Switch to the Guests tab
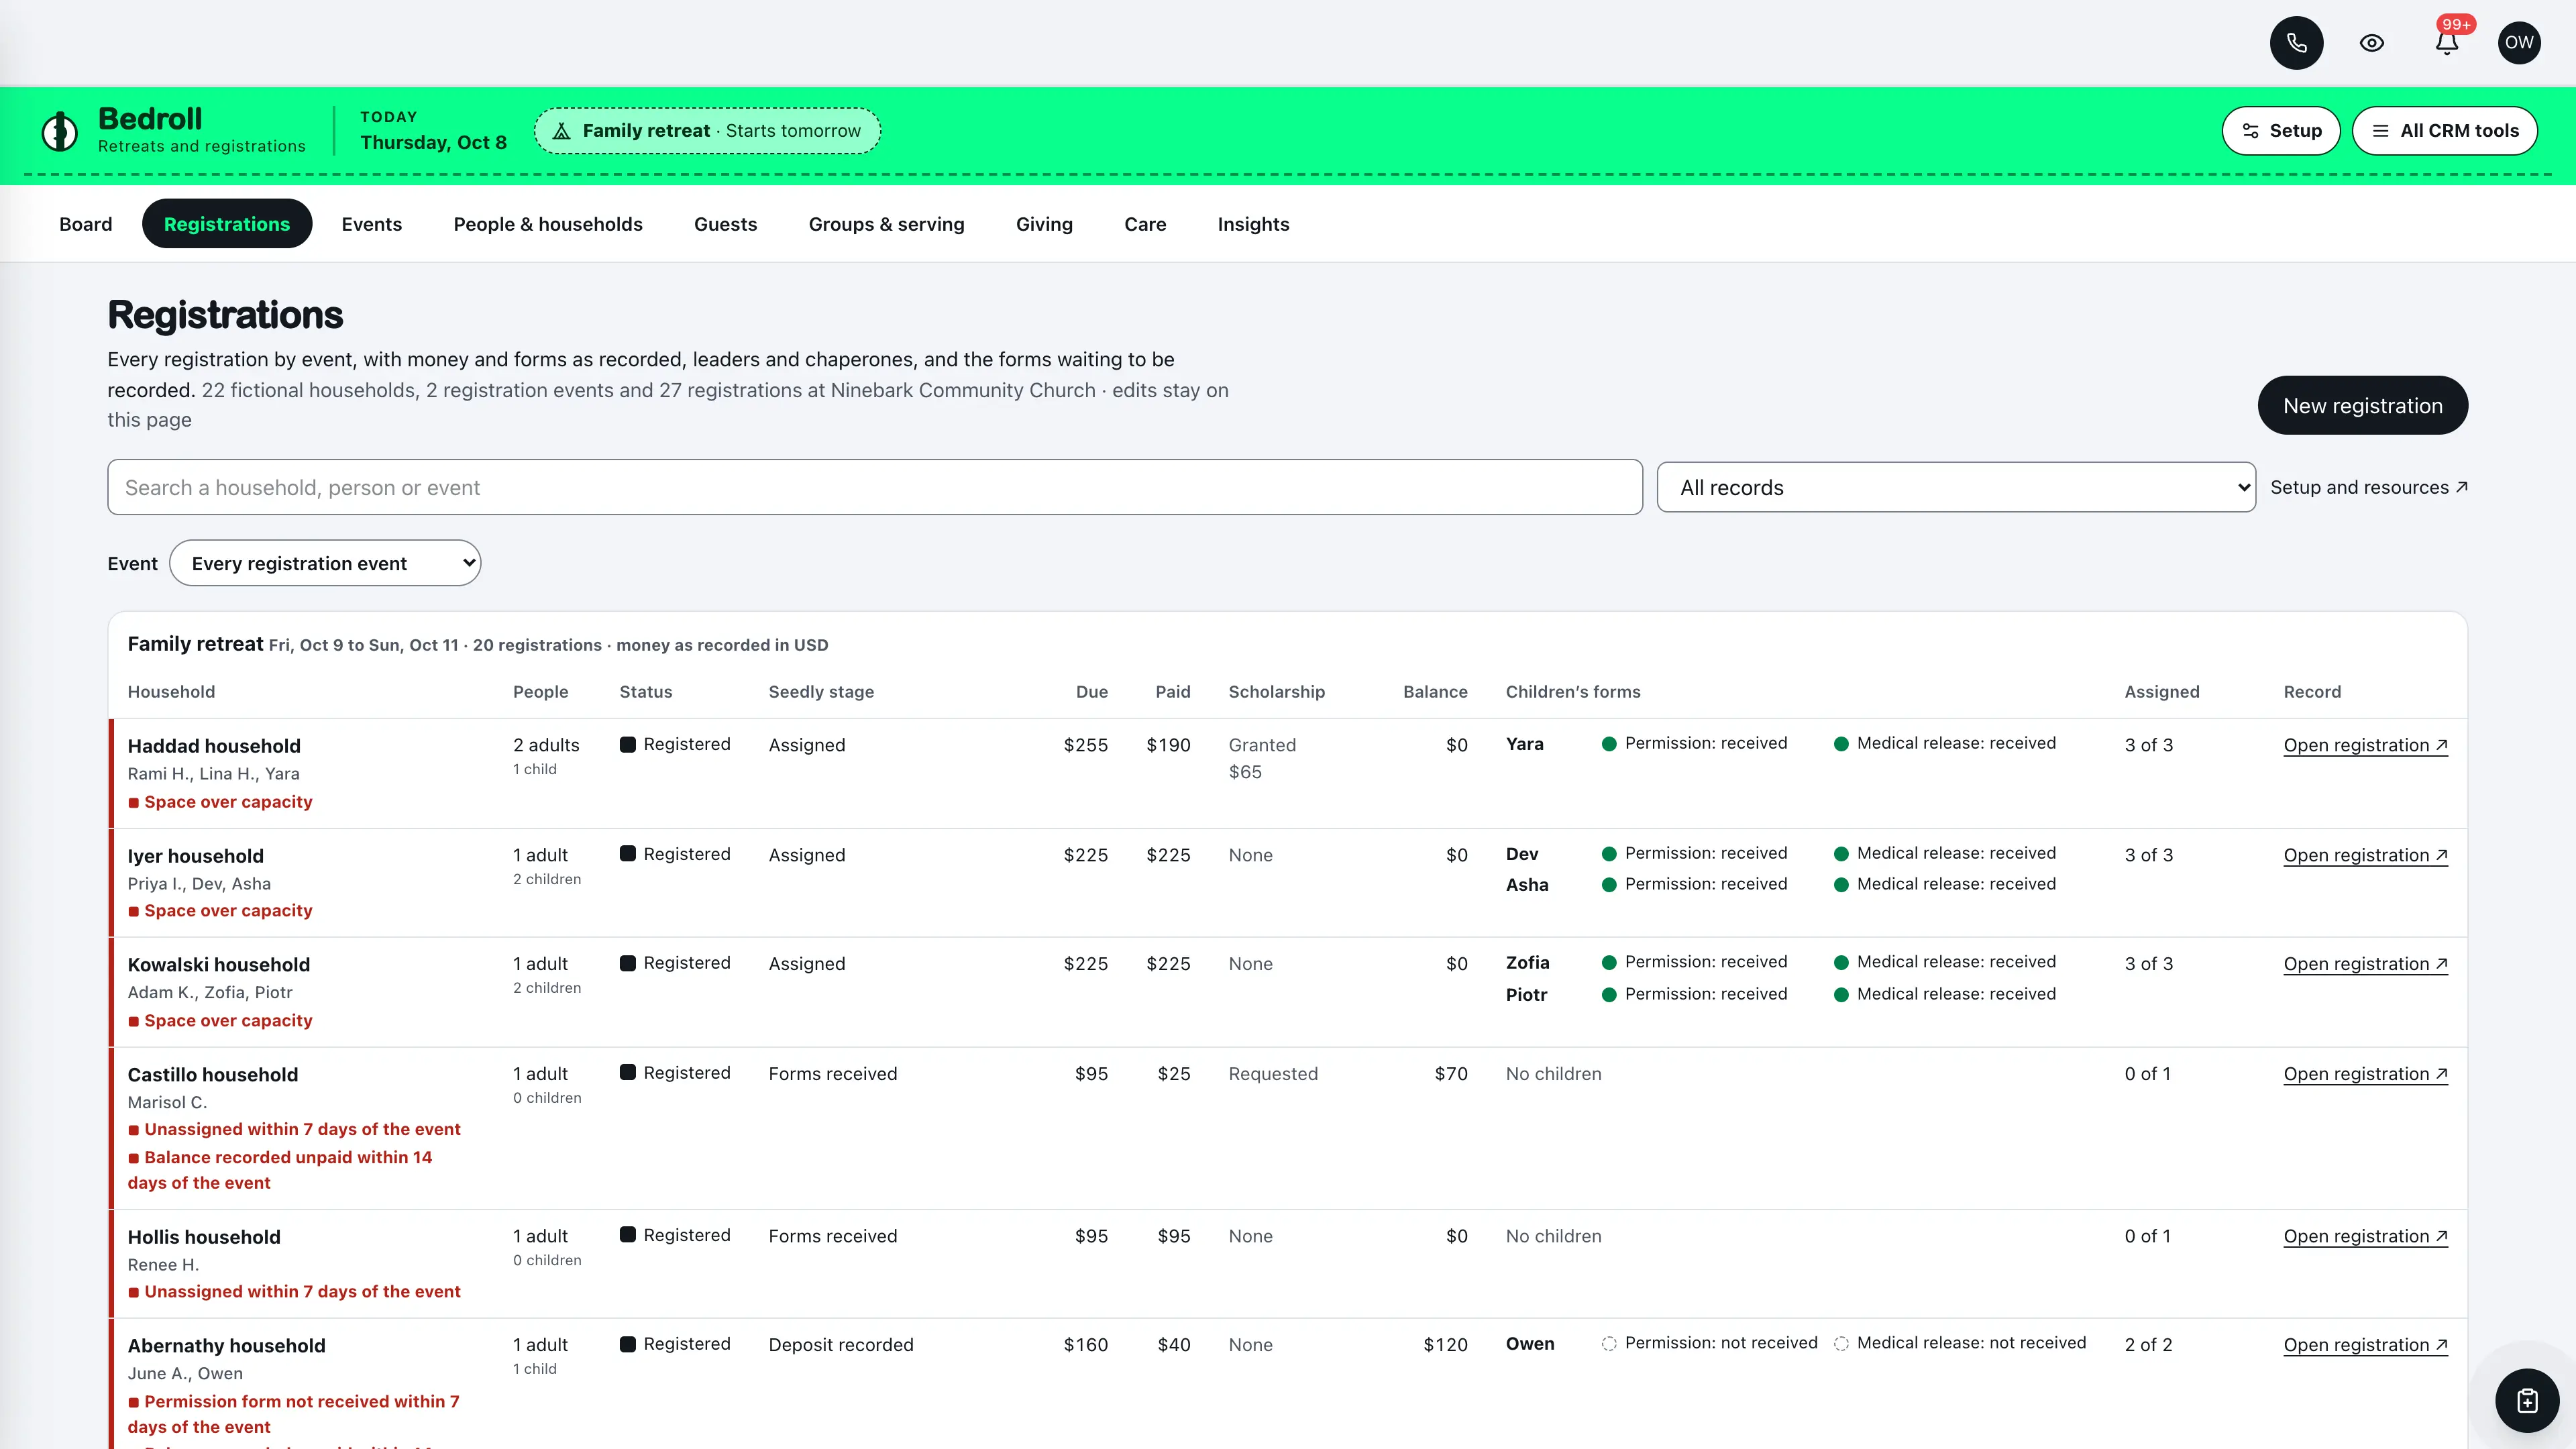The image size is (2576, 1449). pos(726,224)
